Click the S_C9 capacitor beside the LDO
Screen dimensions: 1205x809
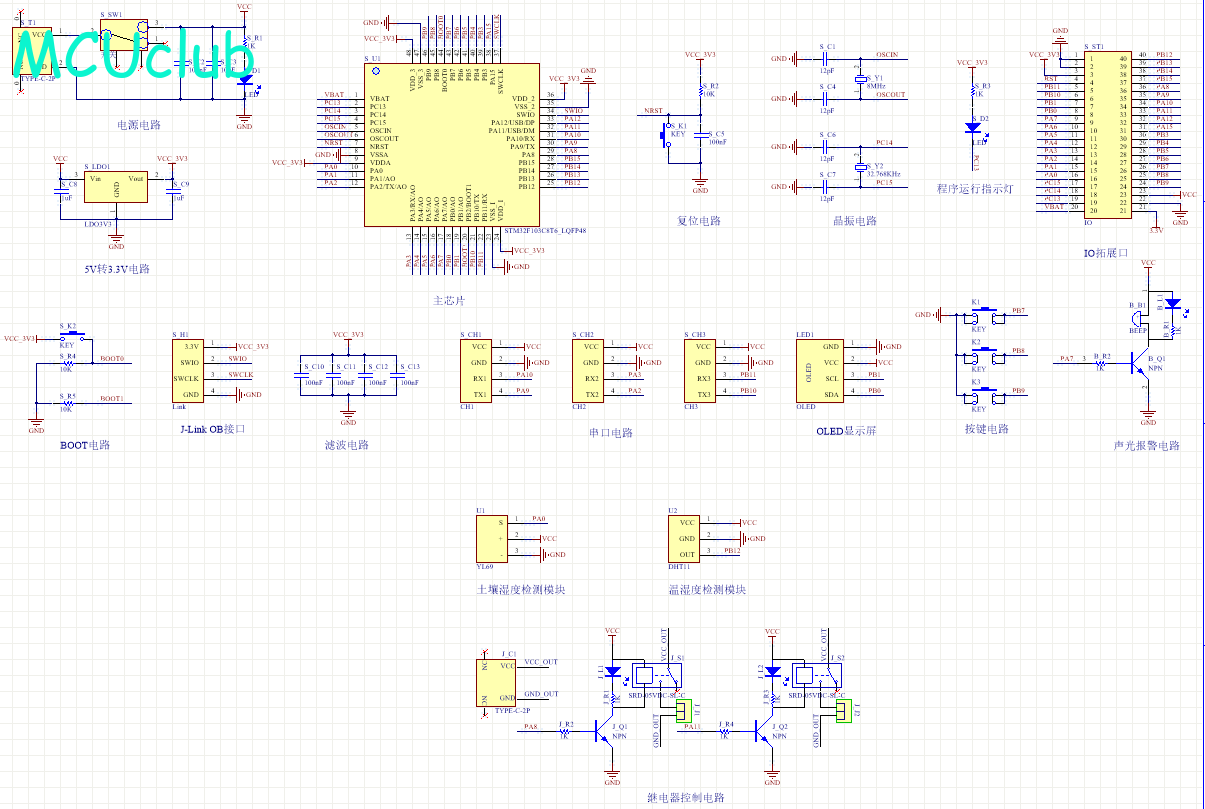coord(173,191)
